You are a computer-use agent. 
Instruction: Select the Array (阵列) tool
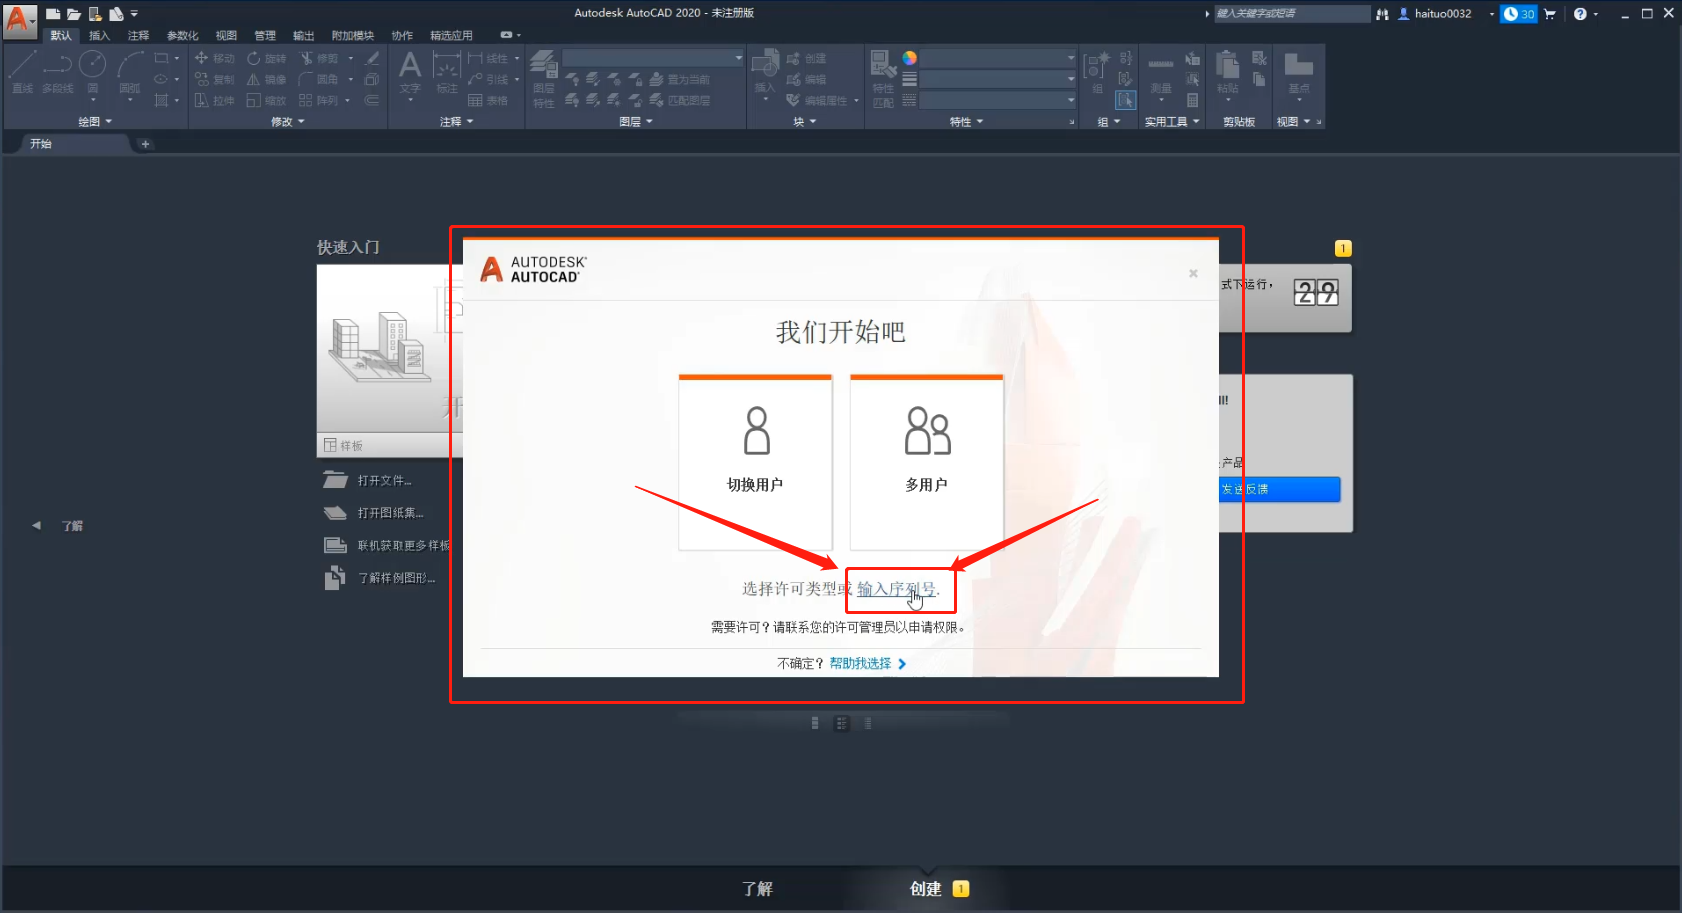point(318,100)
